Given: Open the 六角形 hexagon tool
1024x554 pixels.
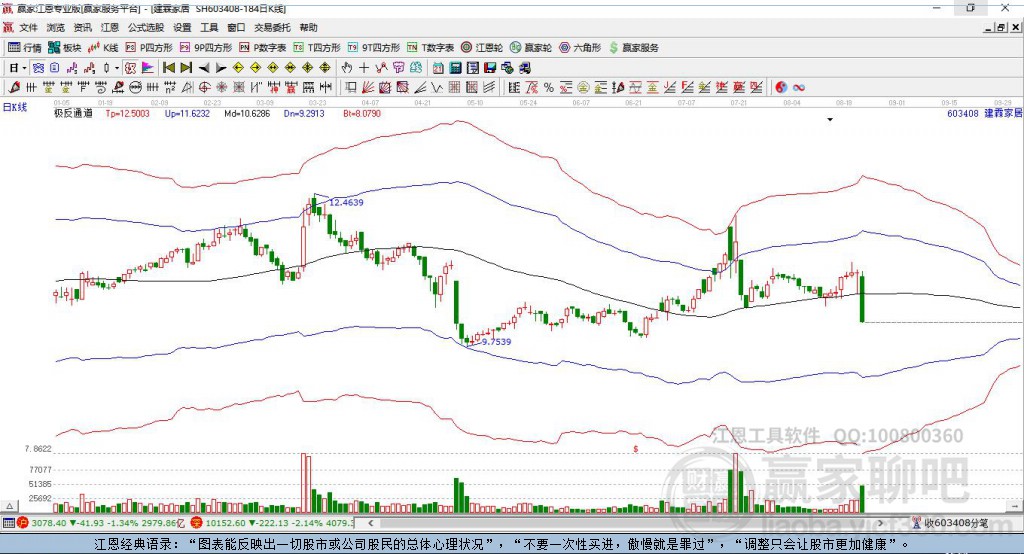Looking at the screenshot, I should (580, 48).
